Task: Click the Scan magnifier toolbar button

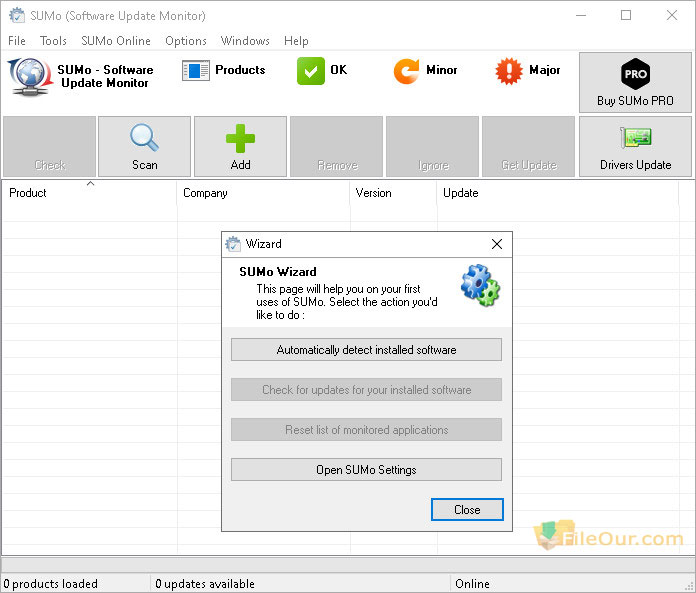Action: click(144, 146)
